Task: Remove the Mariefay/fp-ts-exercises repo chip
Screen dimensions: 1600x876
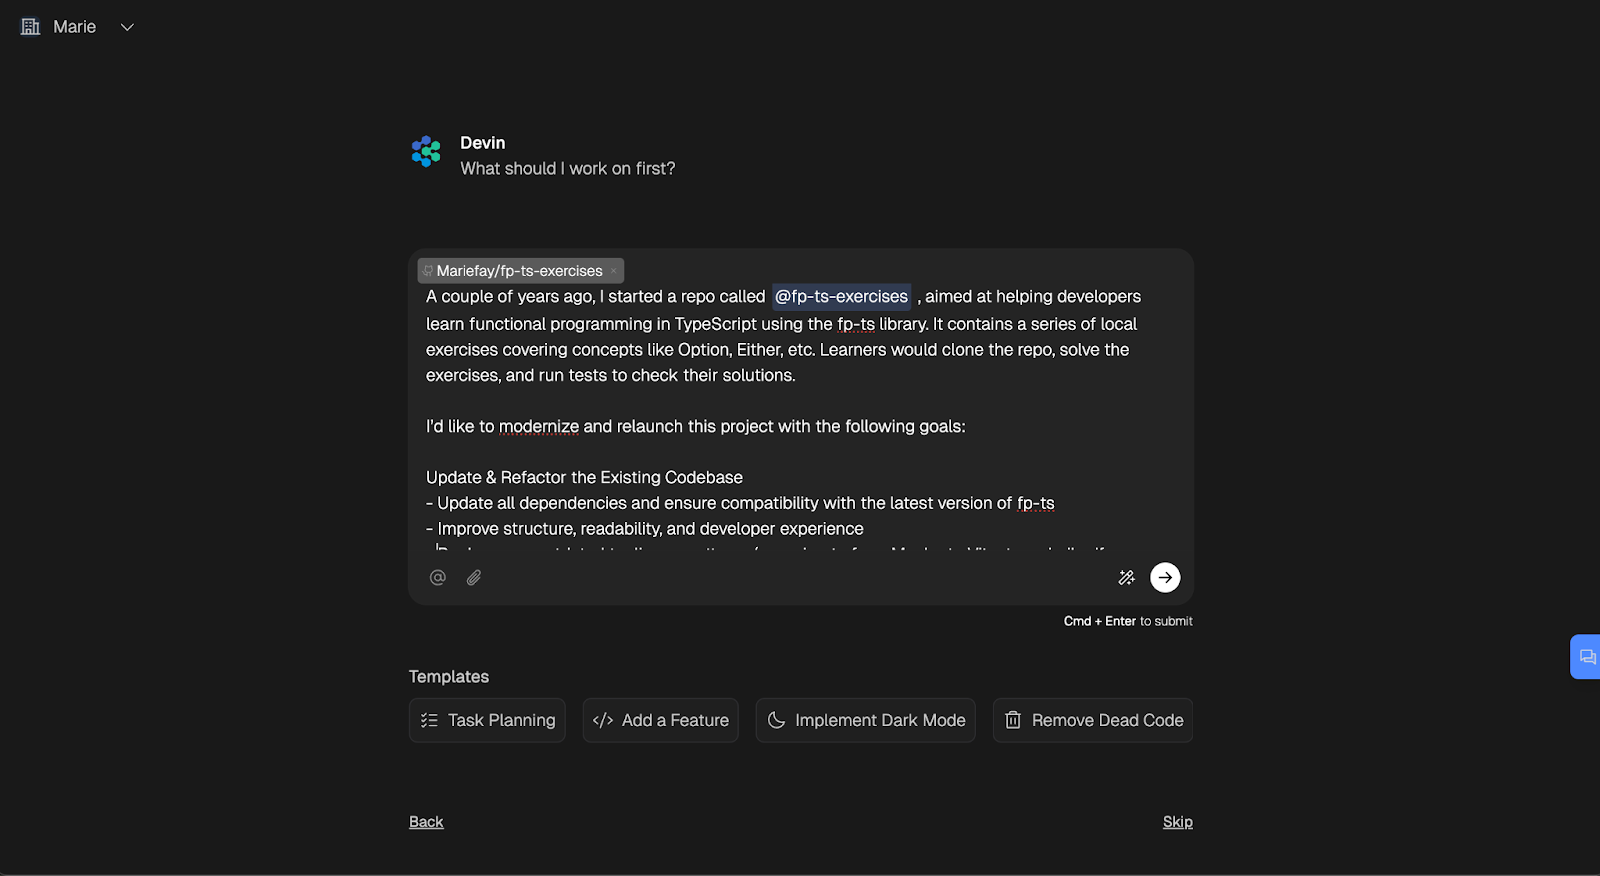Action: pos(613,271)
